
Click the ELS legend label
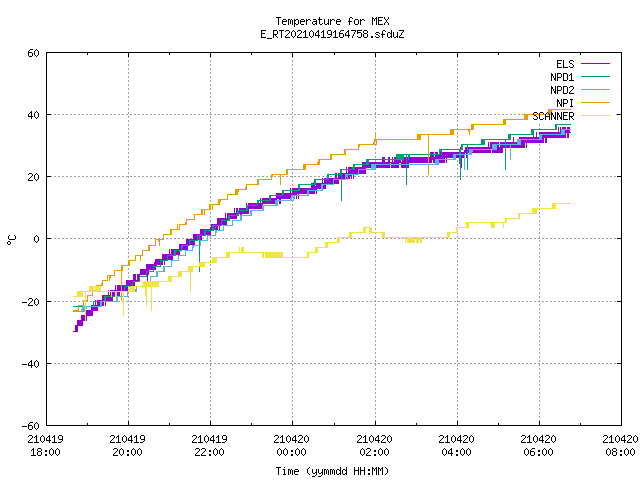click(x=565, y=64)
